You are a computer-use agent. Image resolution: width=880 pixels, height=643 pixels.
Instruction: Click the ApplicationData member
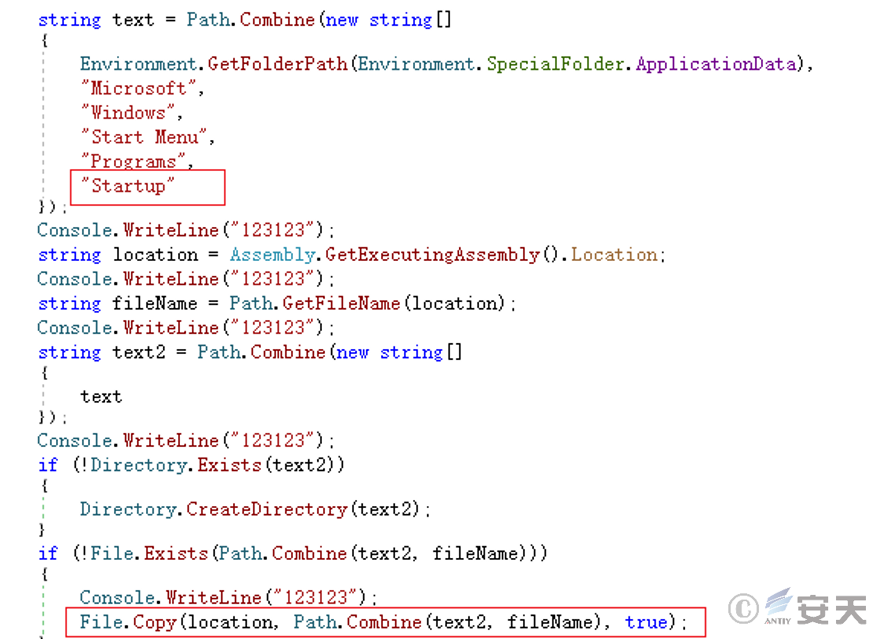pos(716,64)
